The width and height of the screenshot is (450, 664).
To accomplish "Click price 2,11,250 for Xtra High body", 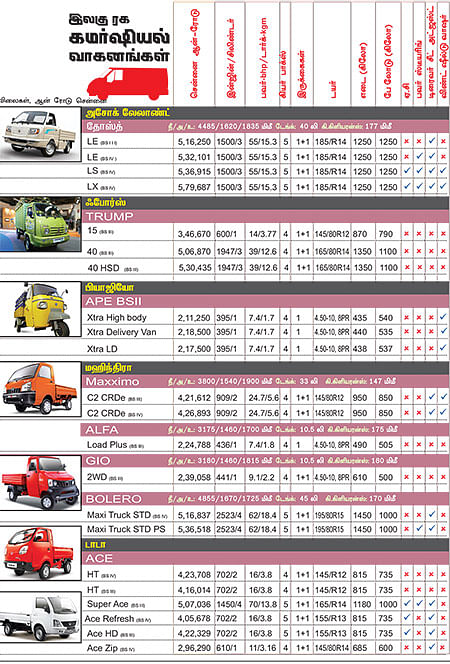I will click(194, 318).
